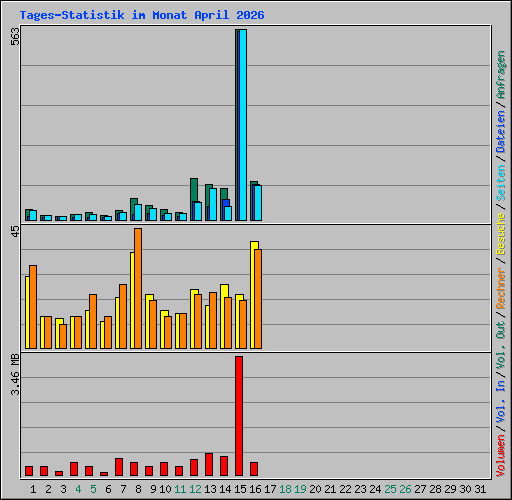
Task: Click day label "14" on the axis
Action: (225, 489)
